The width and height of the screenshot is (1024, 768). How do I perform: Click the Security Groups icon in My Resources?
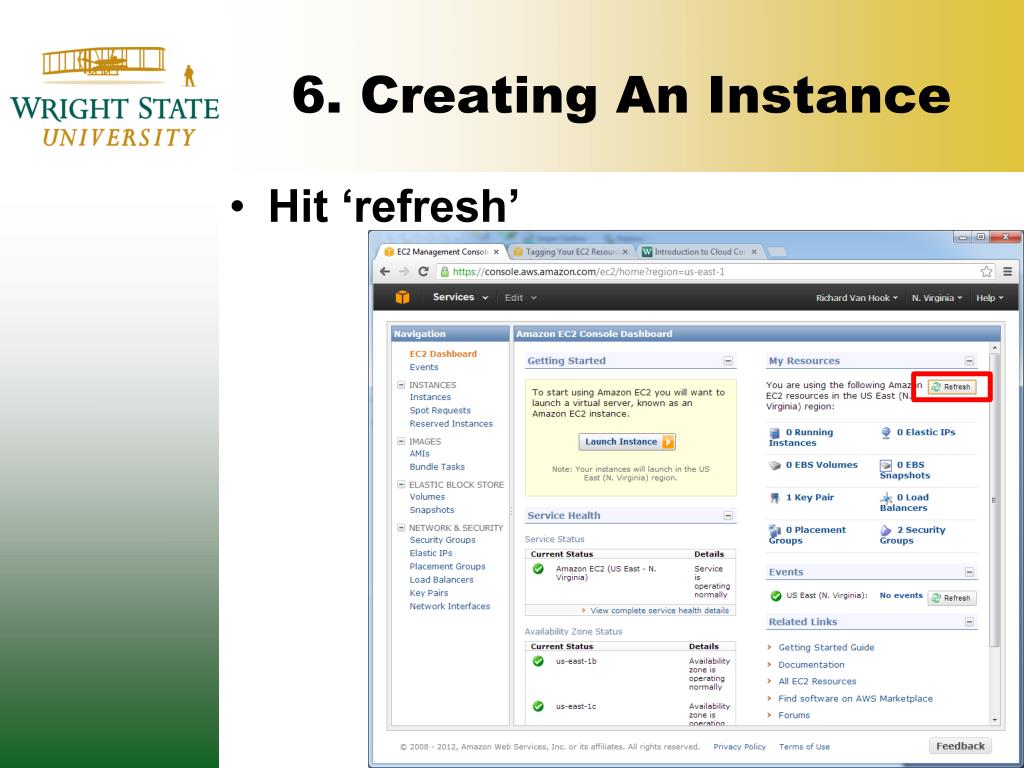[886, 530]
